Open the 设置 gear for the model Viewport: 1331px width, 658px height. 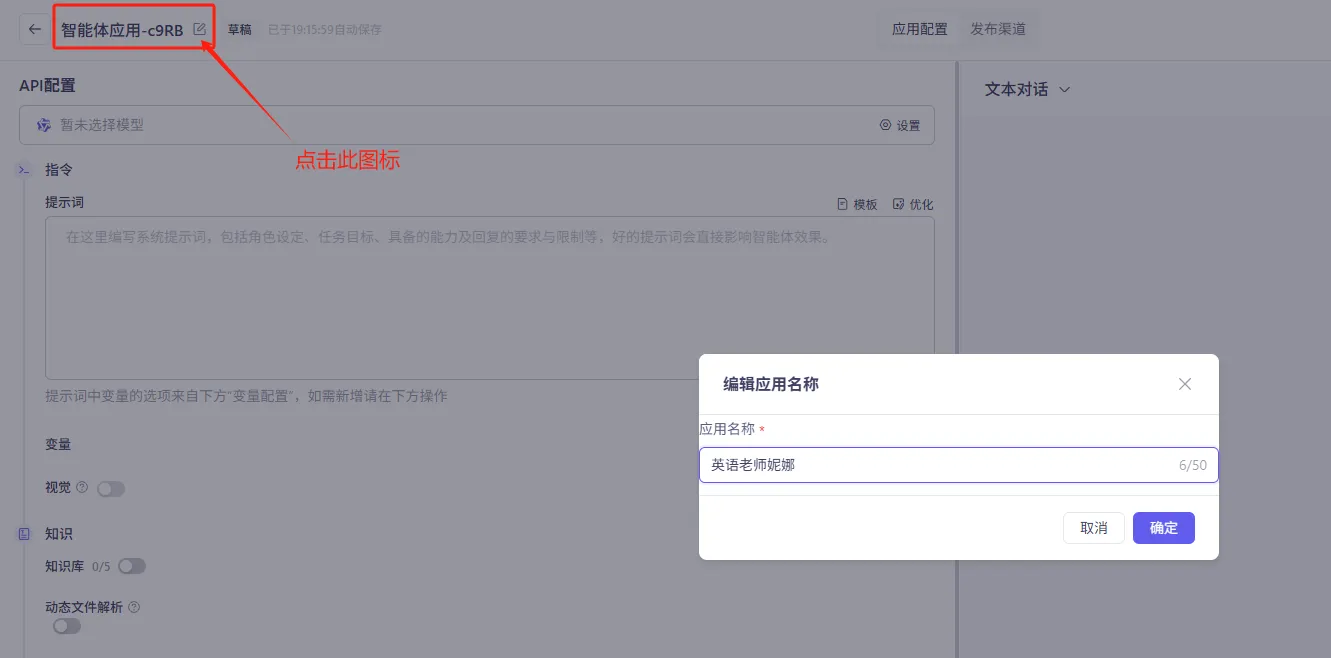click(x=900, y=125)
